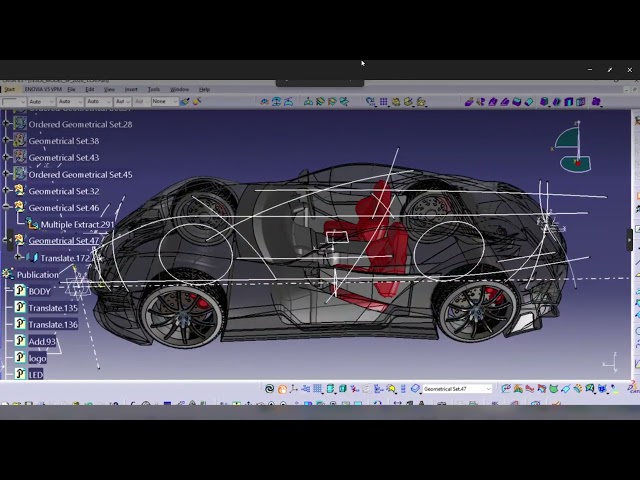Expand Ordered Geometrical Set.45 node
This screenshot has width=640, height=480.
(x=6, y=173)
